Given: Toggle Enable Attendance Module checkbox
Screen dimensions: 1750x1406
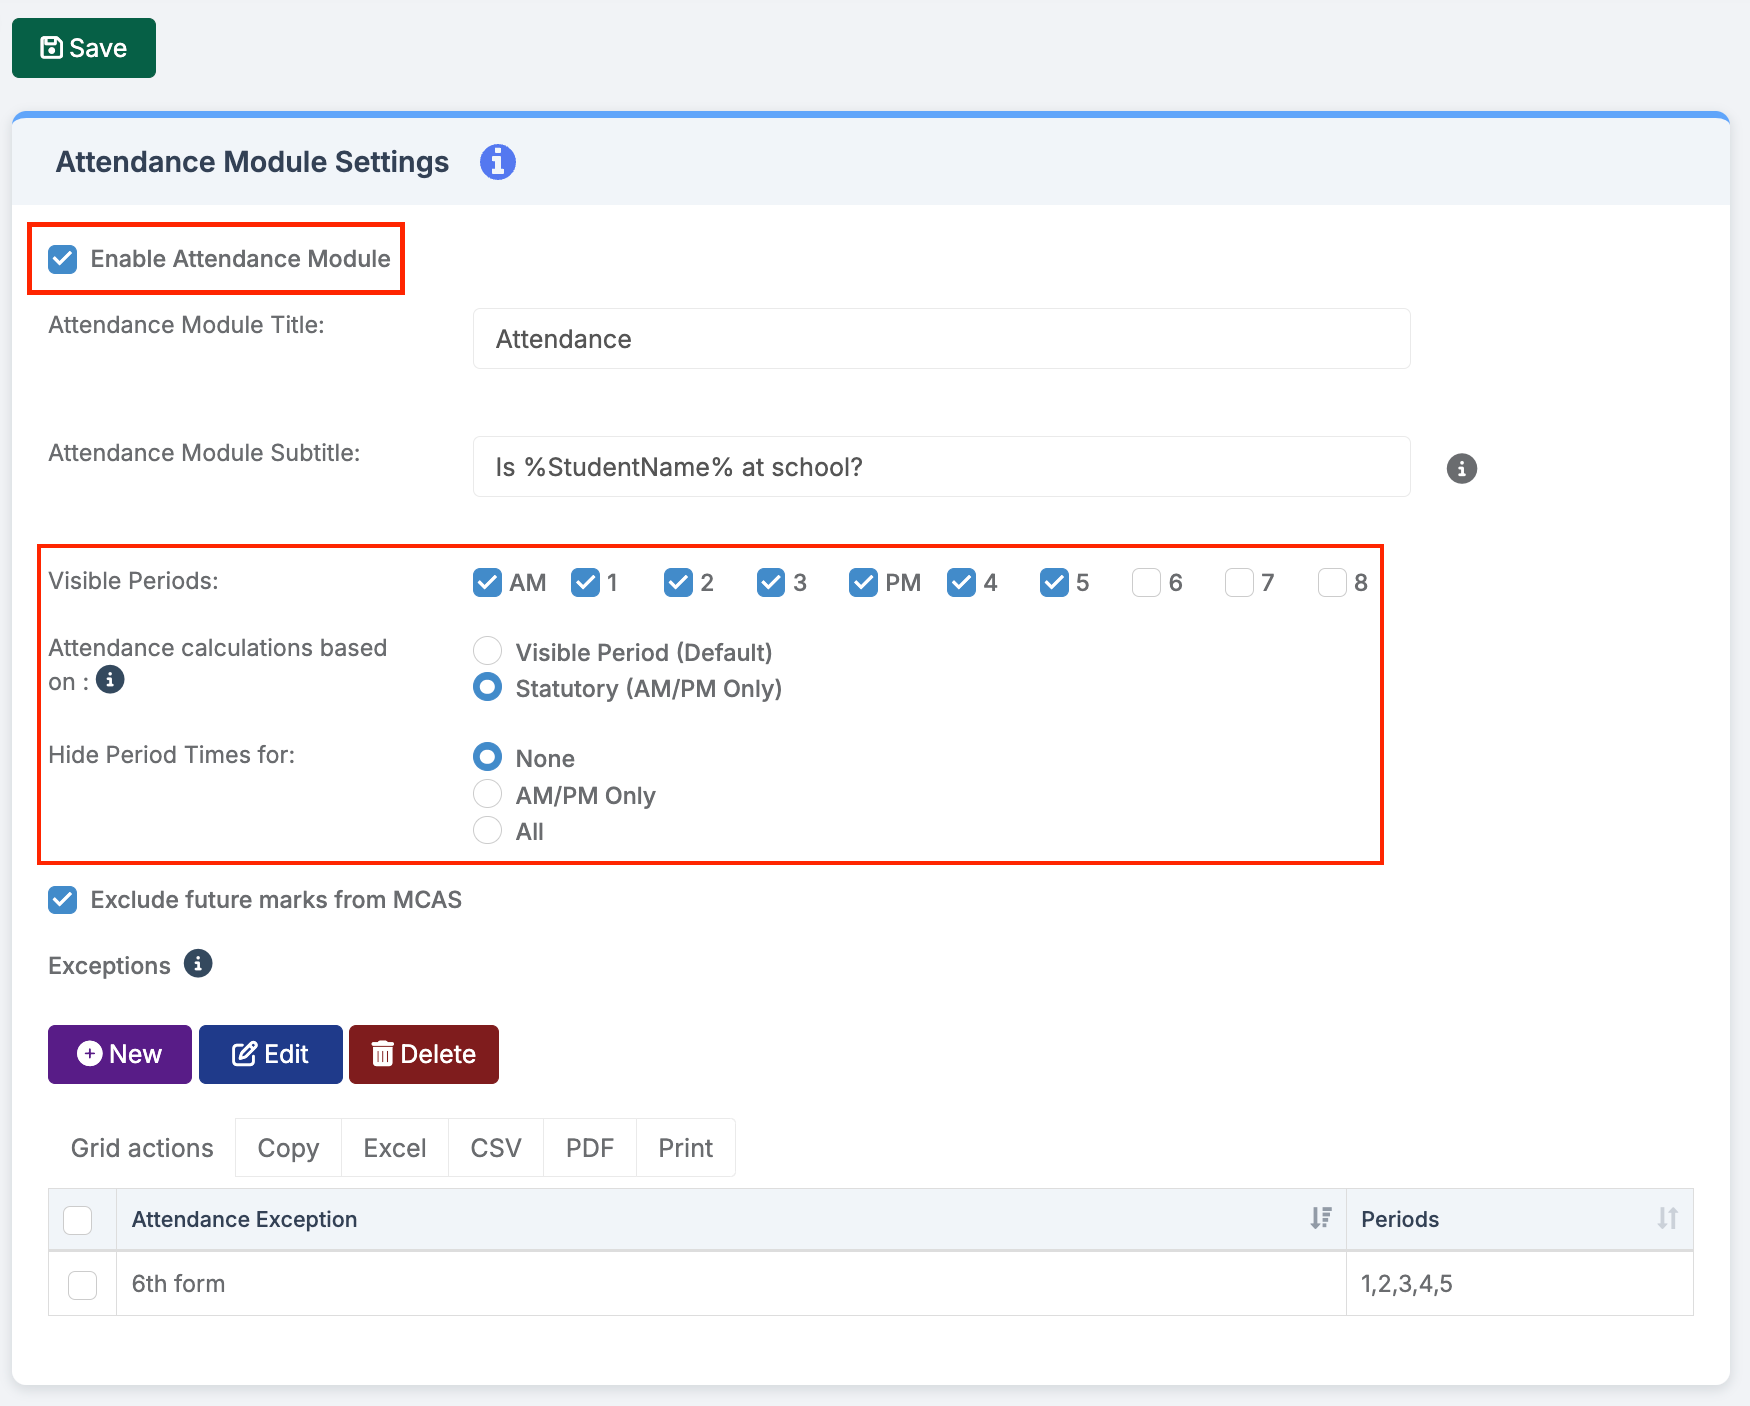Looking at the screenshot, I should tap(63, 259).
